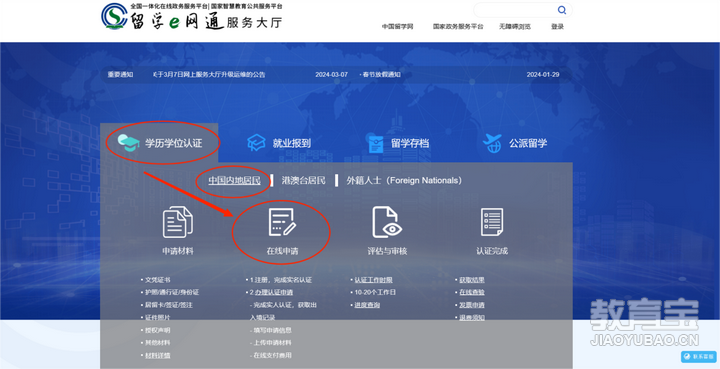
Task: Click the 护照/通行证/身份证 list item
Action: 172,292
